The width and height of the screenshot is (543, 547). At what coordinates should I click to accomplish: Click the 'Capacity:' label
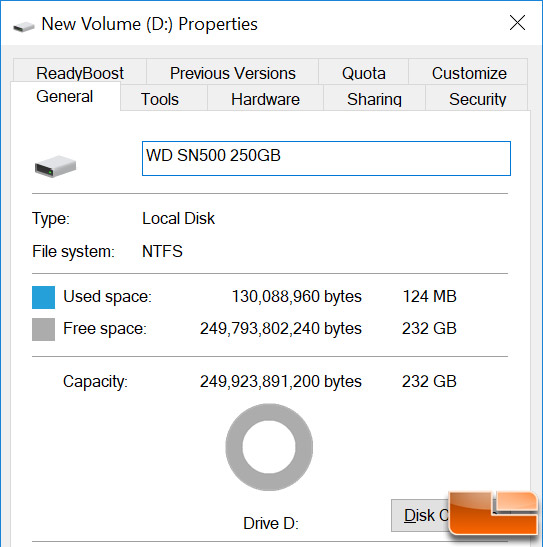(x=95, y=382)
